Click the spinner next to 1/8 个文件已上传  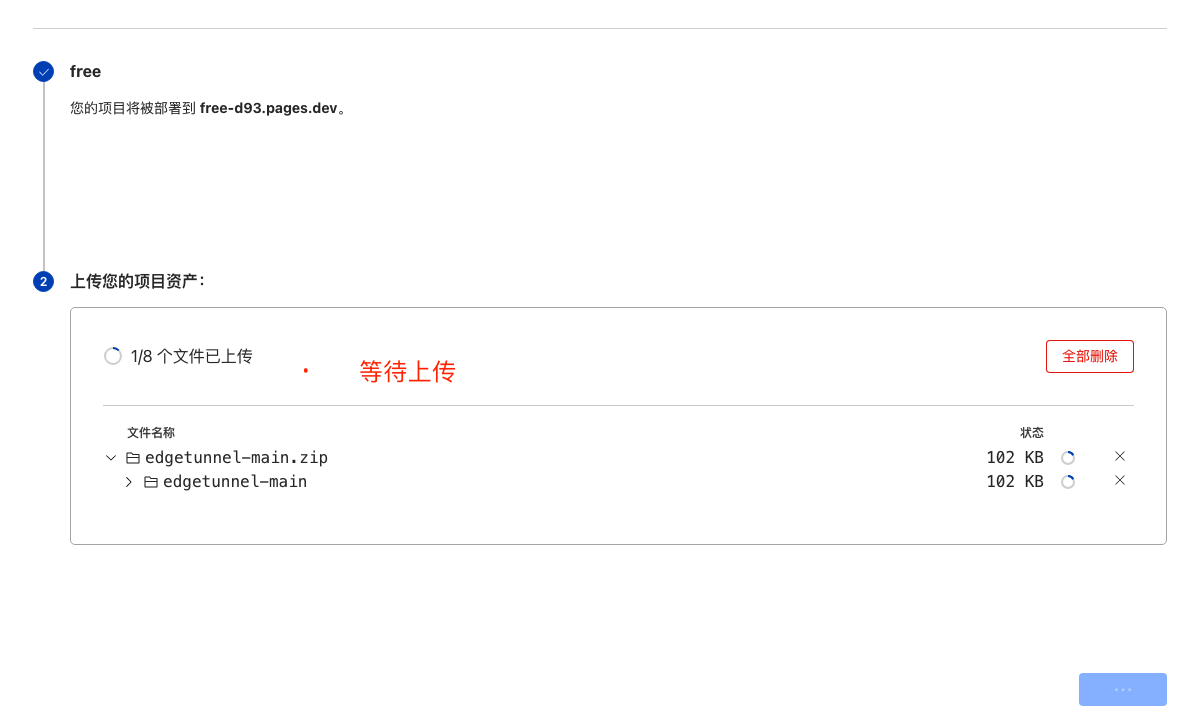click(113, 356)
